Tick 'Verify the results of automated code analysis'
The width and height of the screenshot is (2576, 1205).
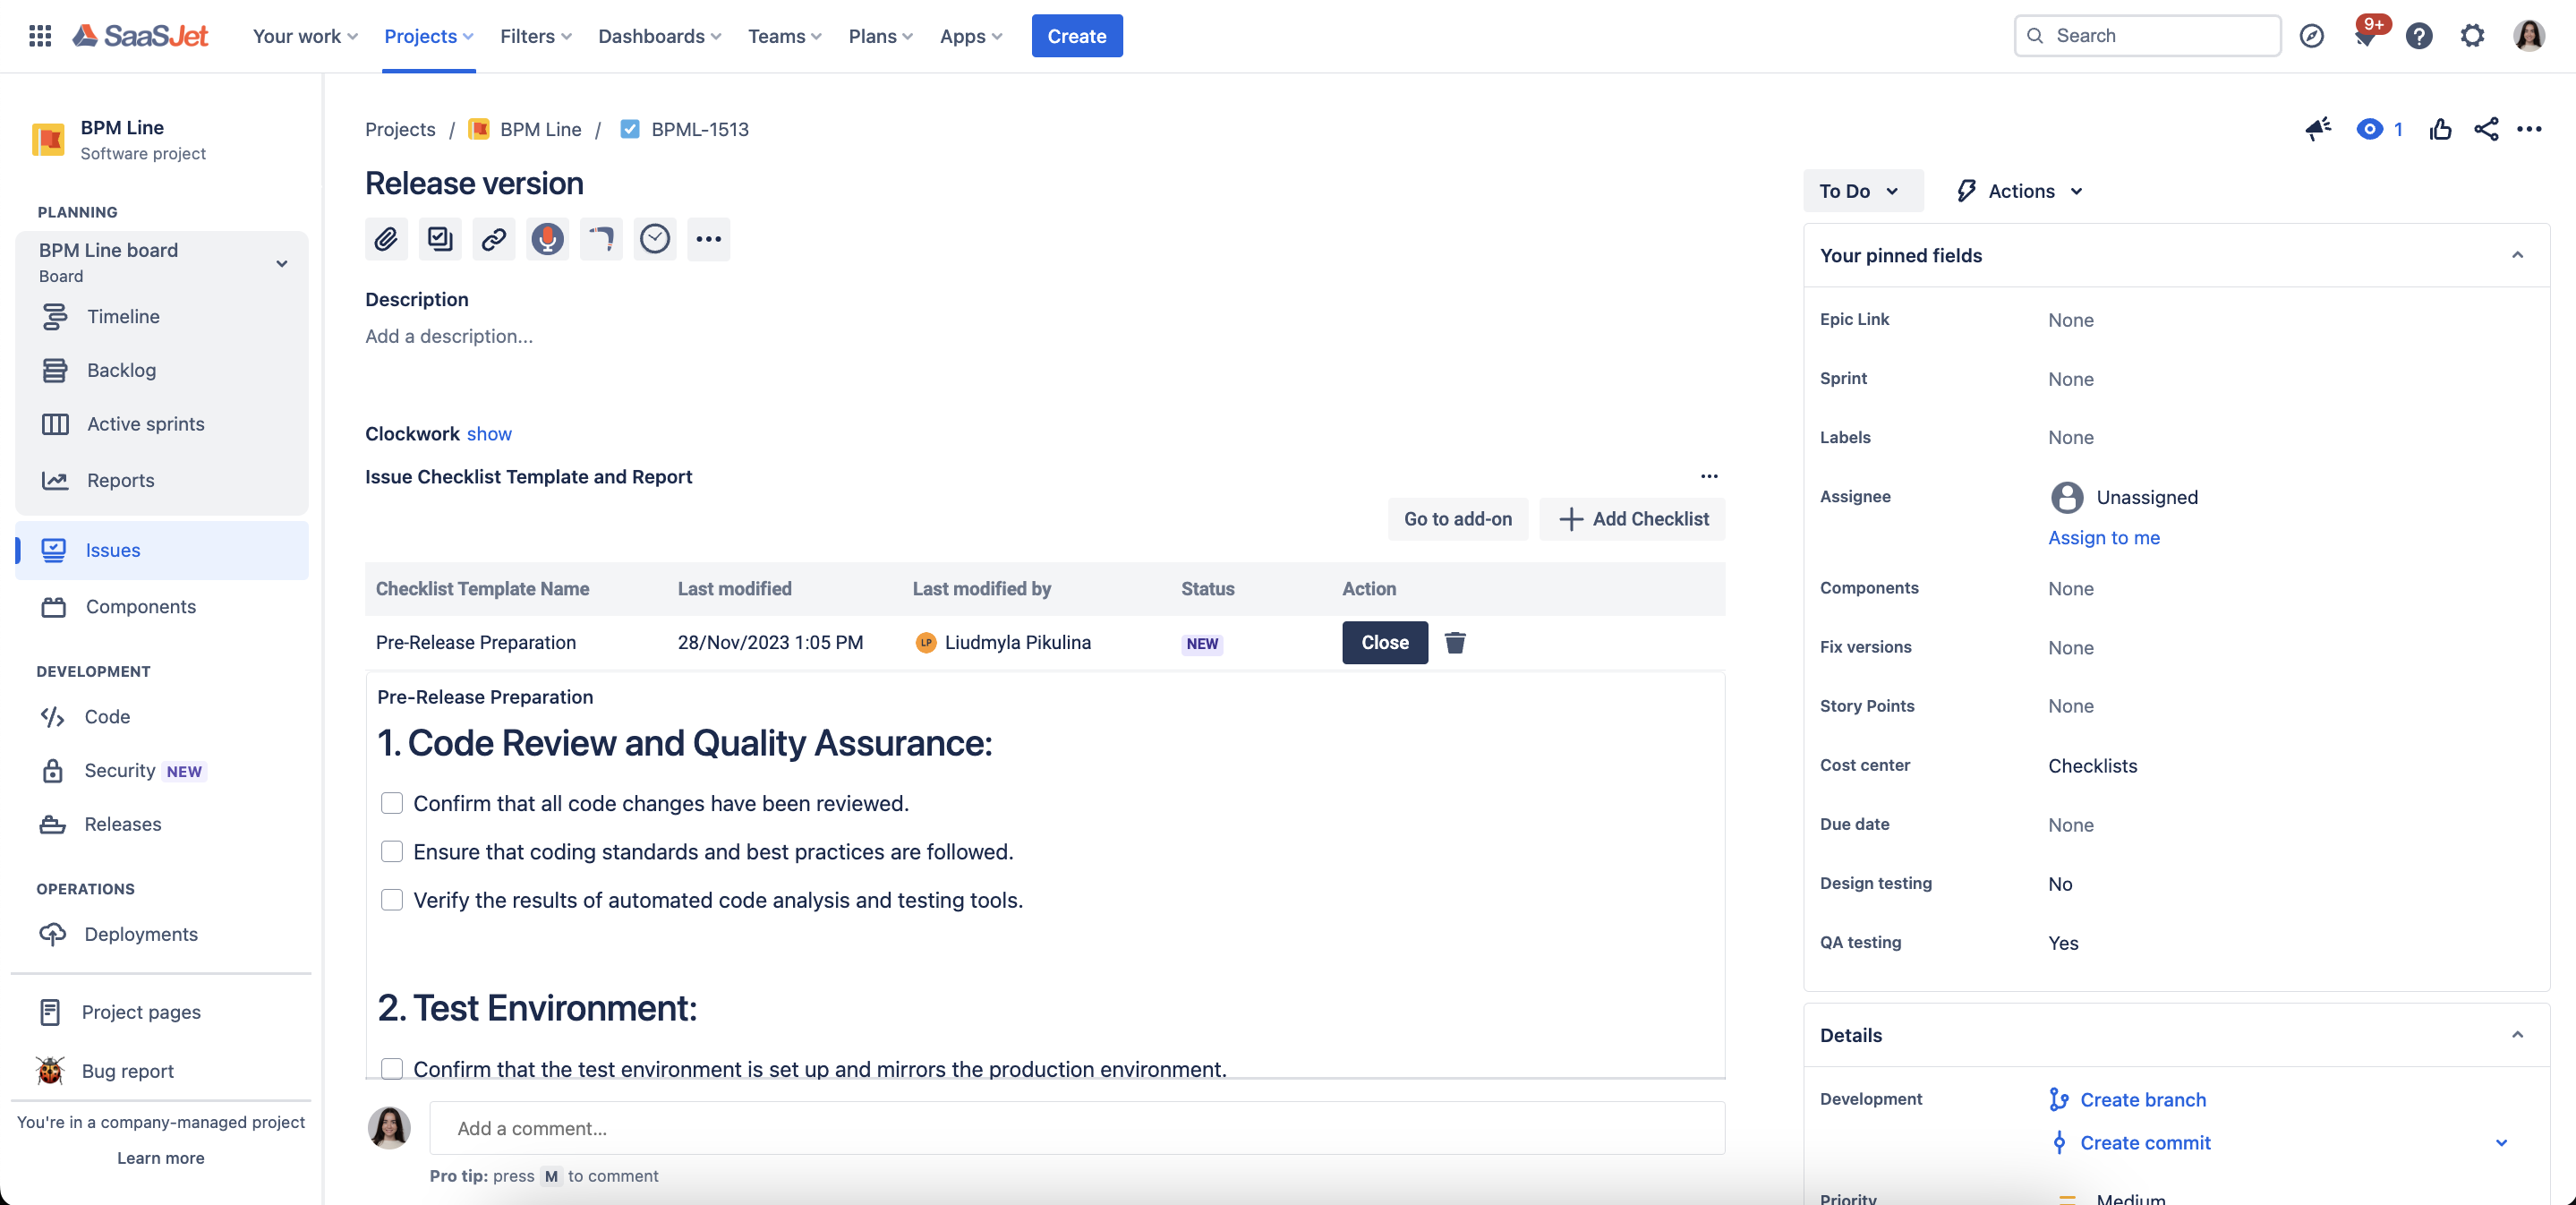(392, 900)
